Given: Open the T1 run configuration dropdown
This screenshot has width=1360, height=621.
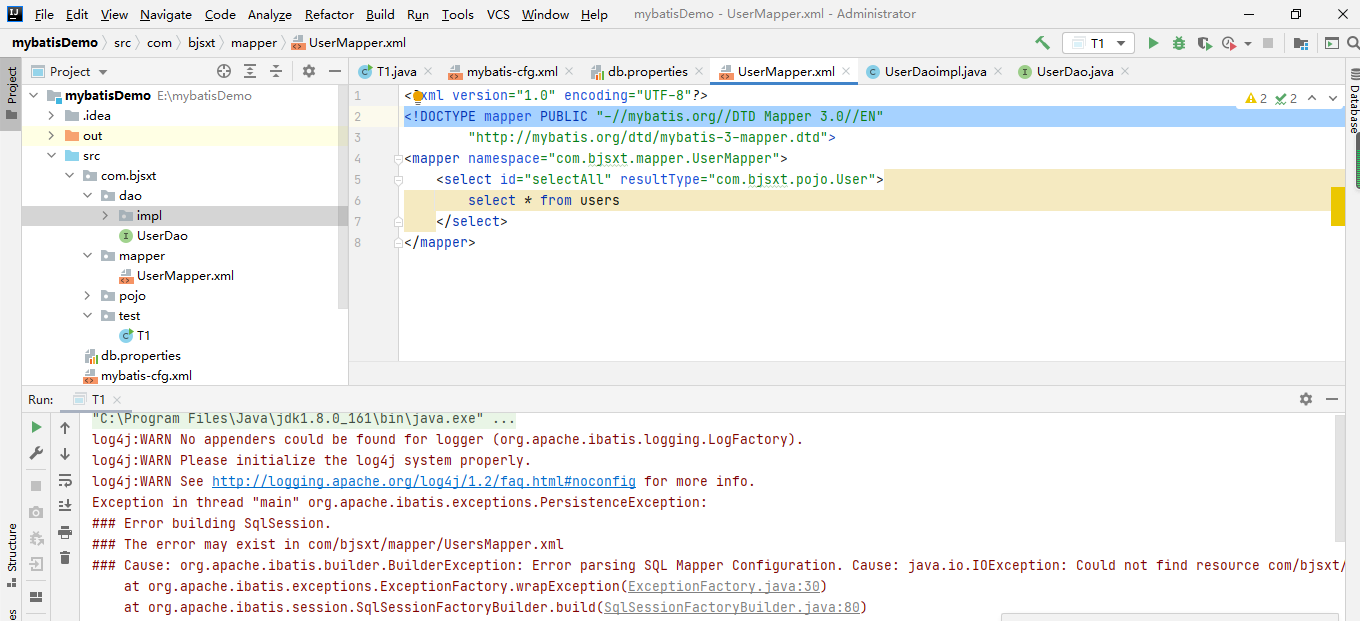Looking at the screenshot, I should (1098, 43).
